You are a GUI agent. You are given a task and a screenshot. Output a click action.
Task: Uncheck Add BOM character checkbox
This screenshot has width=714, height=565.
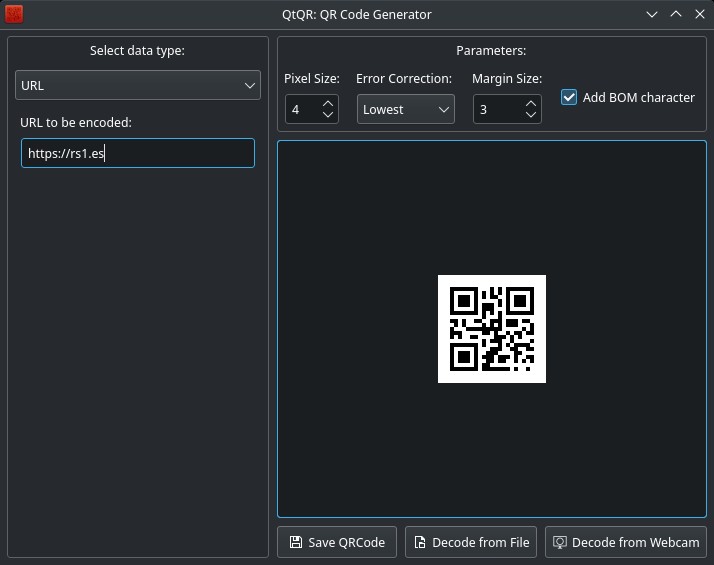click(569, 97)
